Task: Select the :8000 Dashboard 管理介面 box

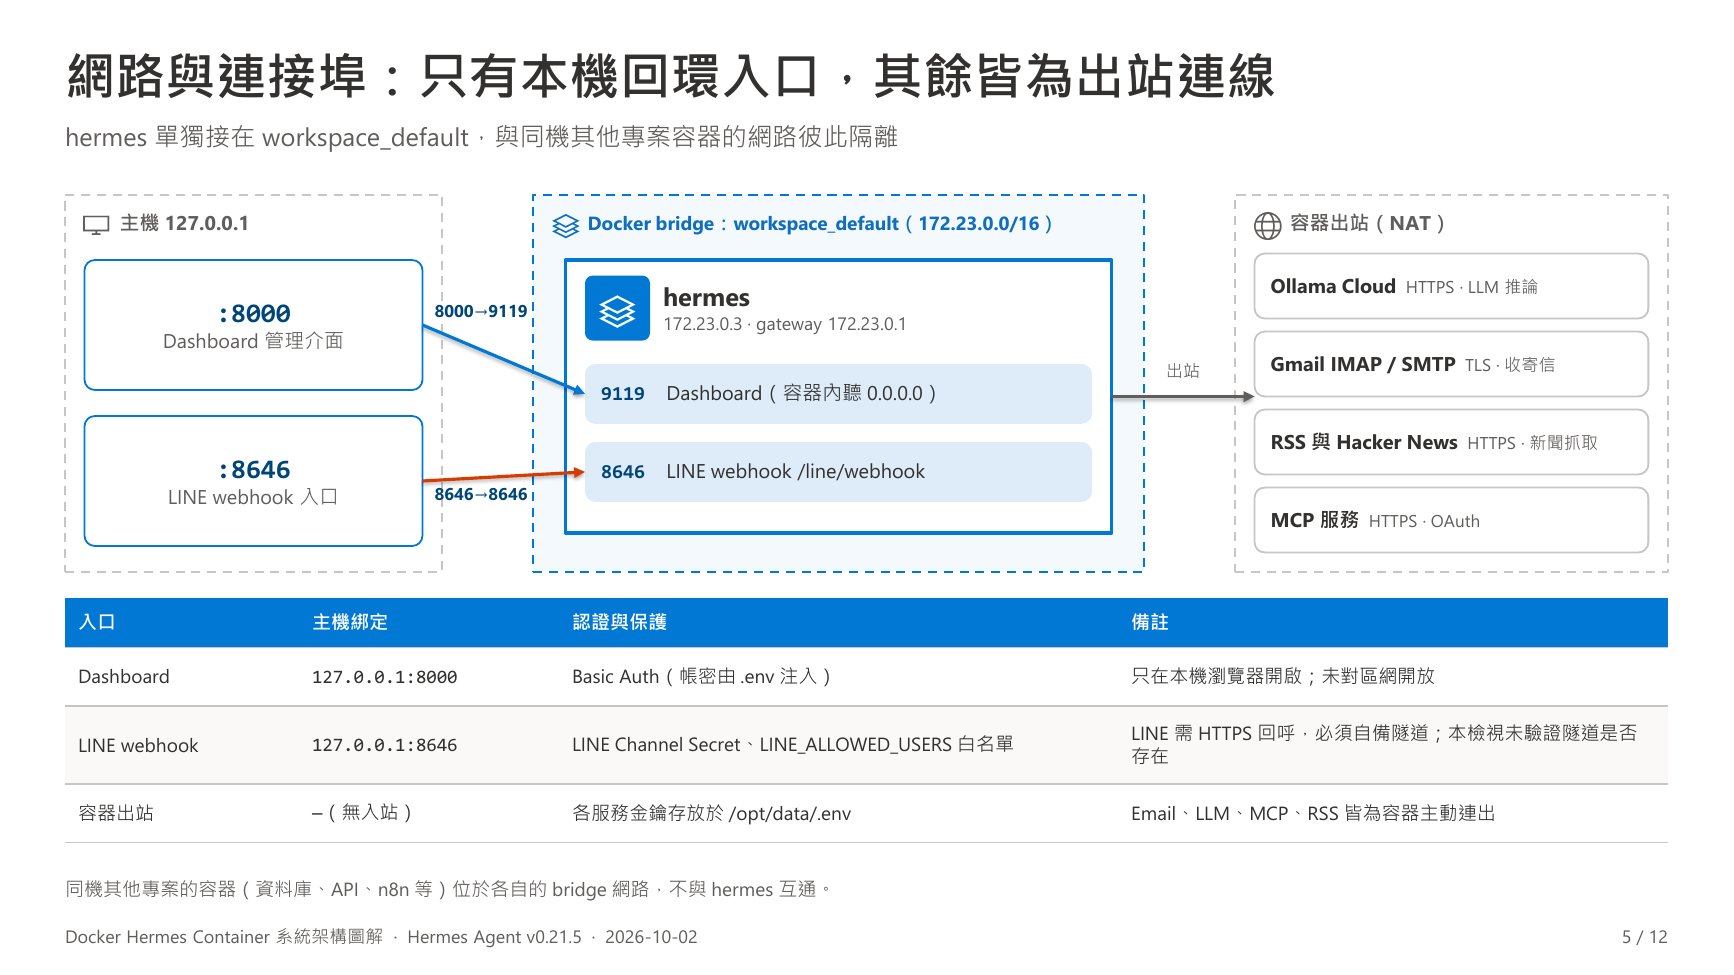Action: [x=253, y=325]
